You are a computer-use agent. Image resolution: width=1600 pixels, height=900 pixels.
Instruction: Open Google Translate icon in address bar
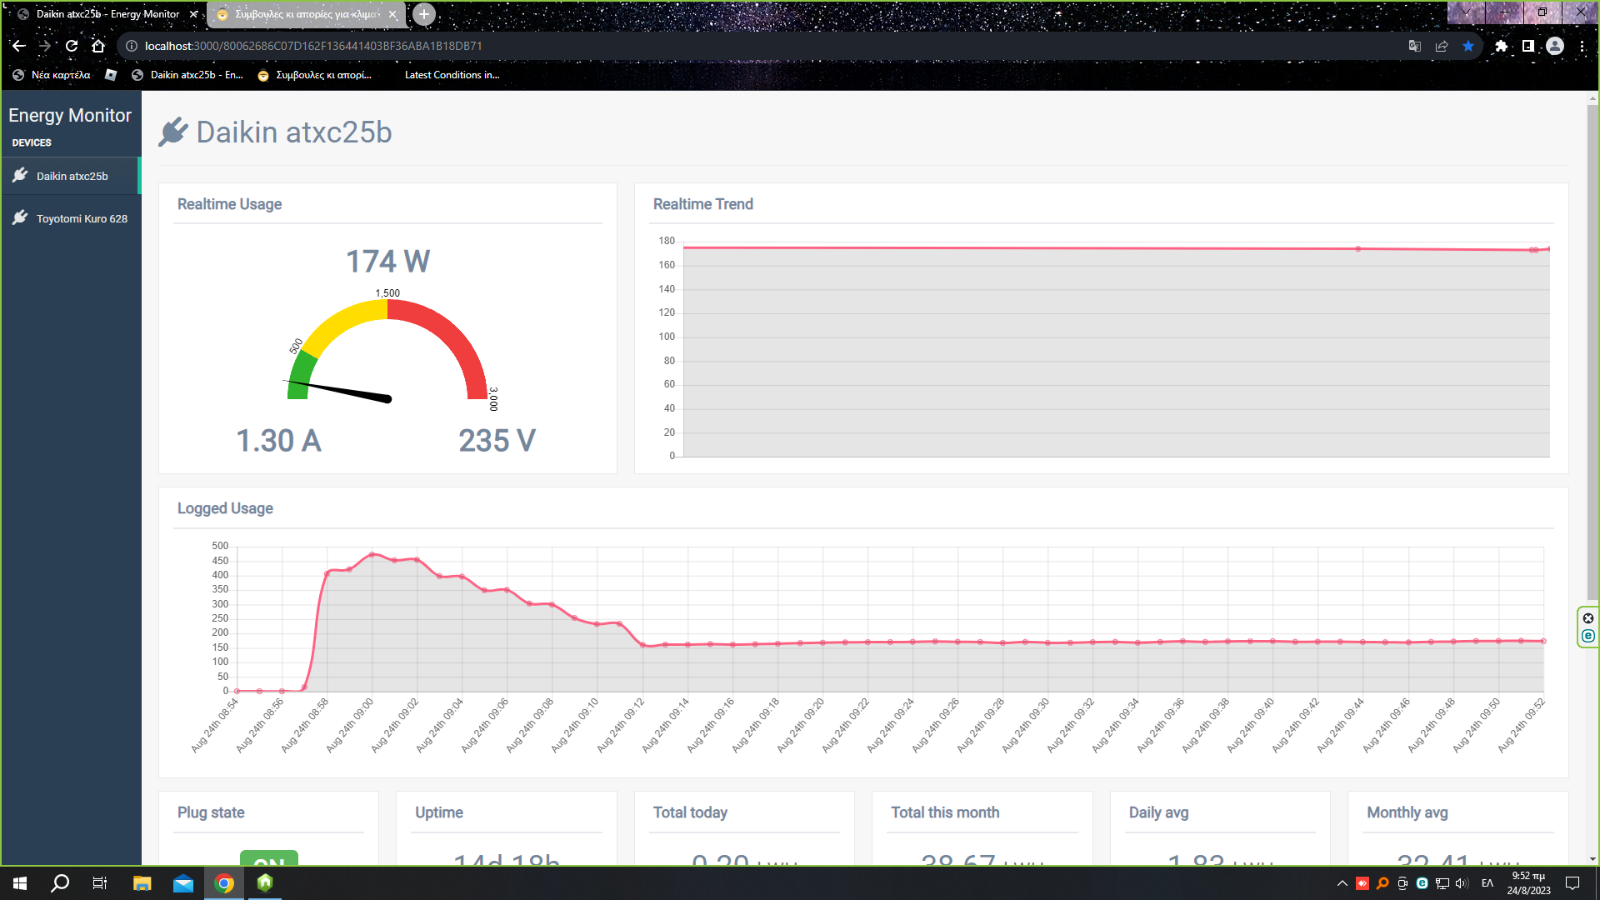tap(1414, 46)
